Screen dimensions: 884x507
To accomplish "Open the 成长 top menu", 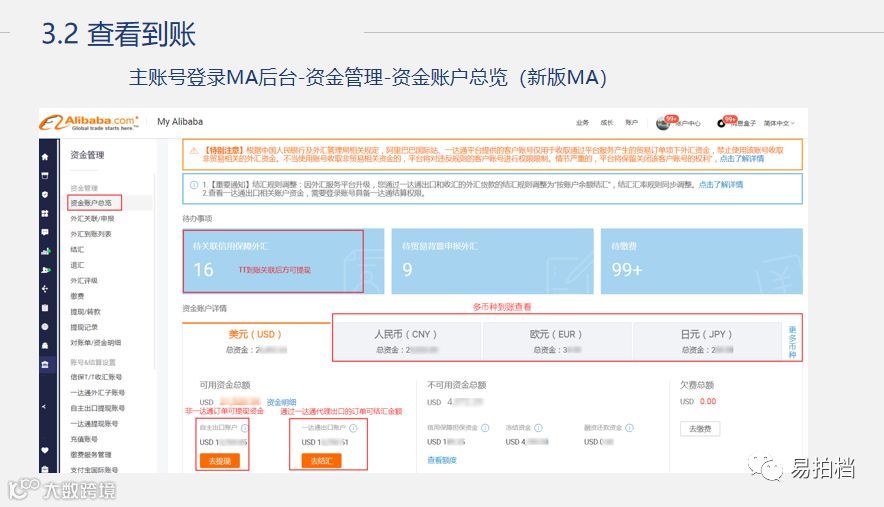I will tap(607, 122).
